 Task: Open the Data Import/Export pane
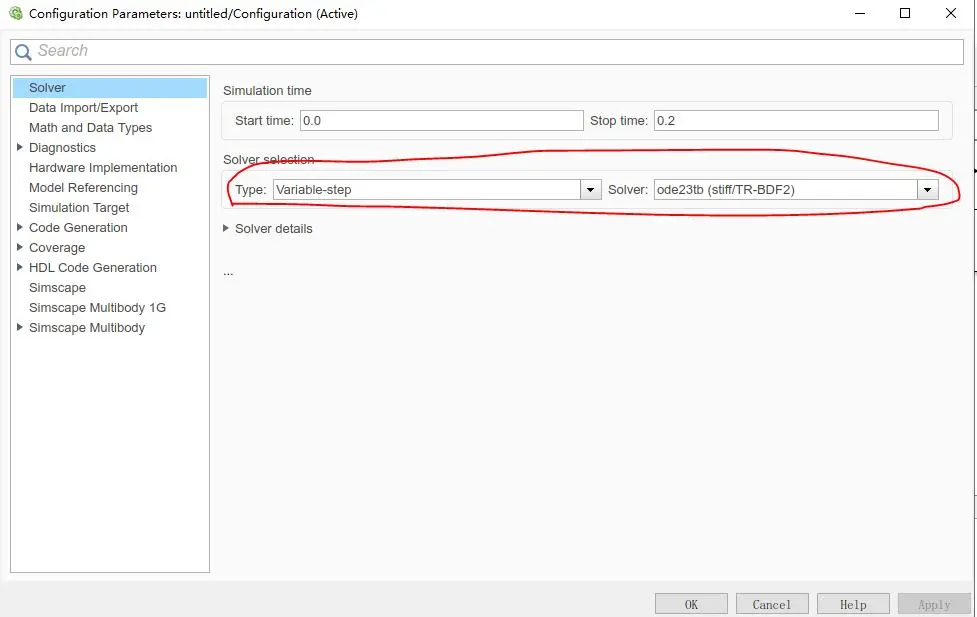click(x=83, y=108)
